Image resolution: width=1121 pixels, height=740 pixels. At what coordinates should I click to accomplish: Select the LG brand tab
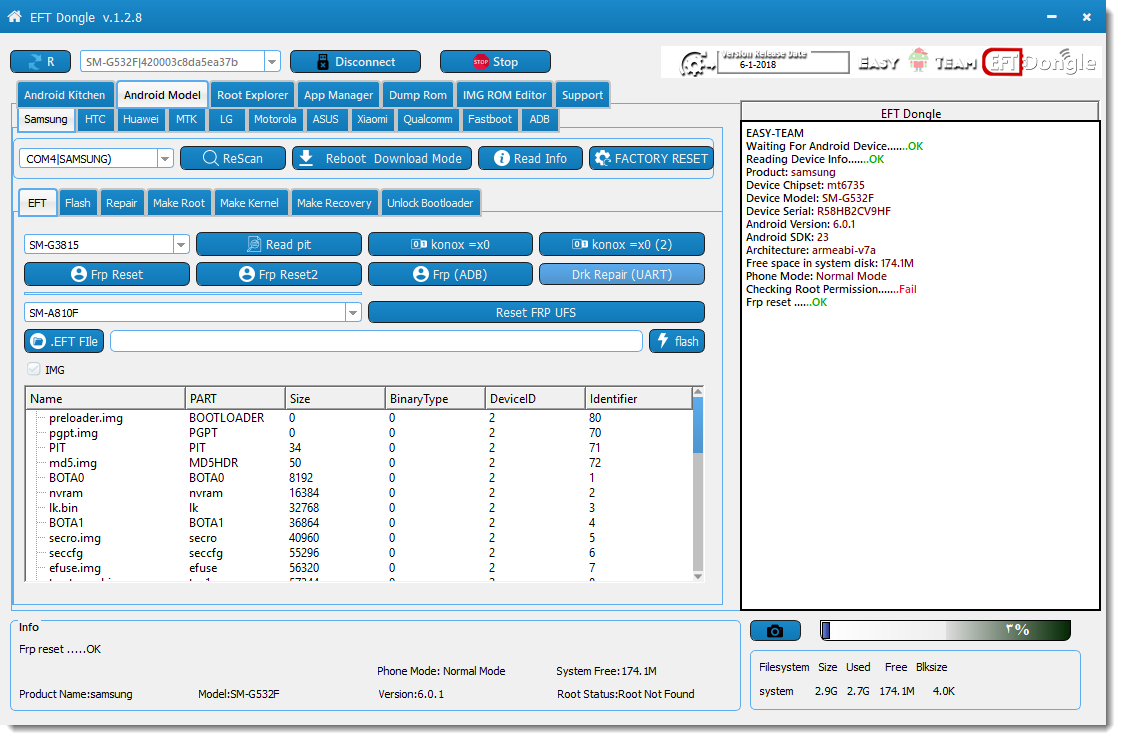click(227, 119)
